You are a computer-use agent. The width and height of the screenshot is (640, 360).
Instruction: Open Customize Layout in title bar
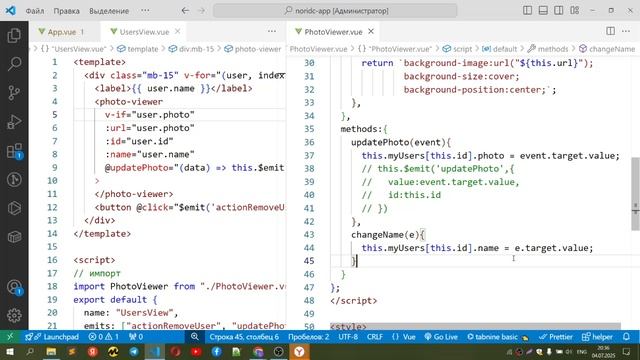tap(575, 11)
